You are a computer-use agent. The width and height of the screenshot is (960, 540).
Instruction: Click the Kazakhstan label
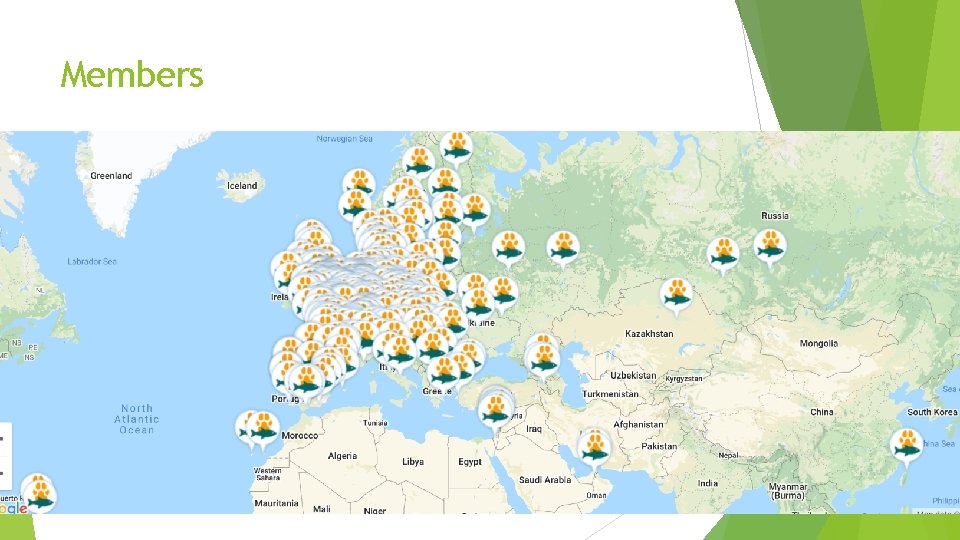pos(649,334)
